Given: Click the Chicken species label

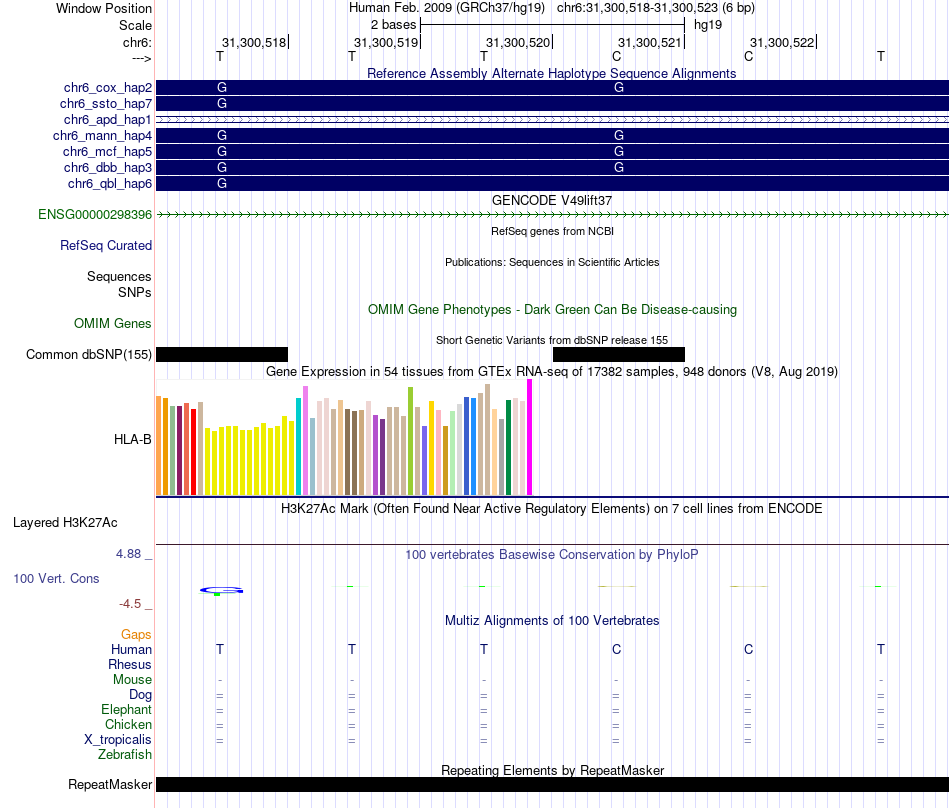Looking at the screenshot, I should click(x=128, y=724).
